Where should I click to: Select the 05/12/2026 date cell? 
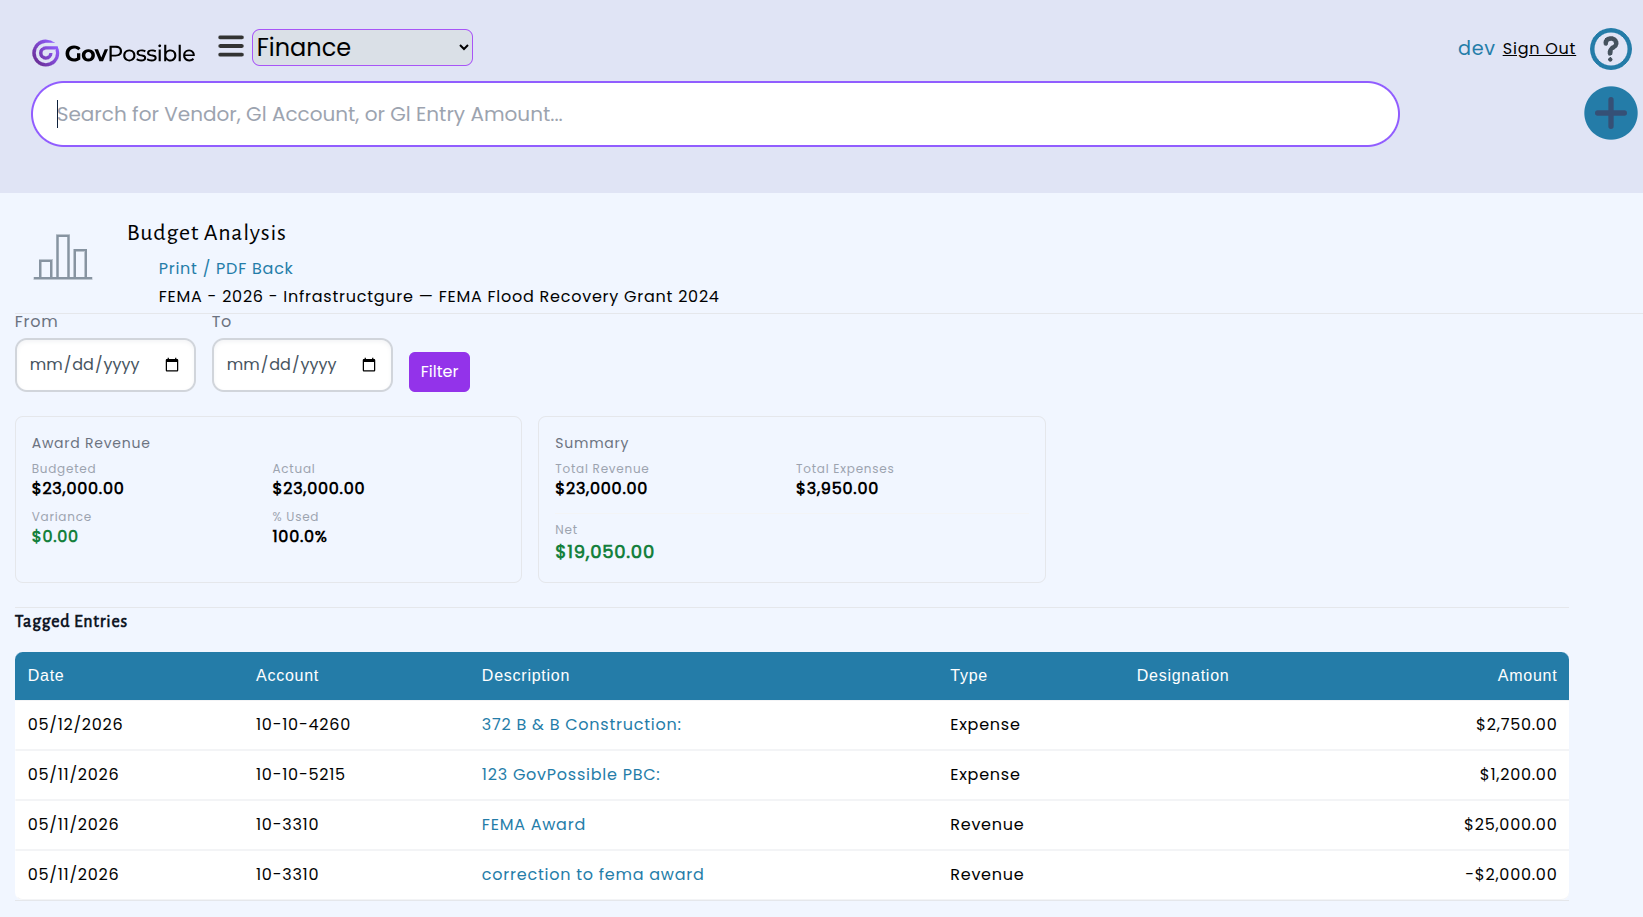(x=75, y=724)
